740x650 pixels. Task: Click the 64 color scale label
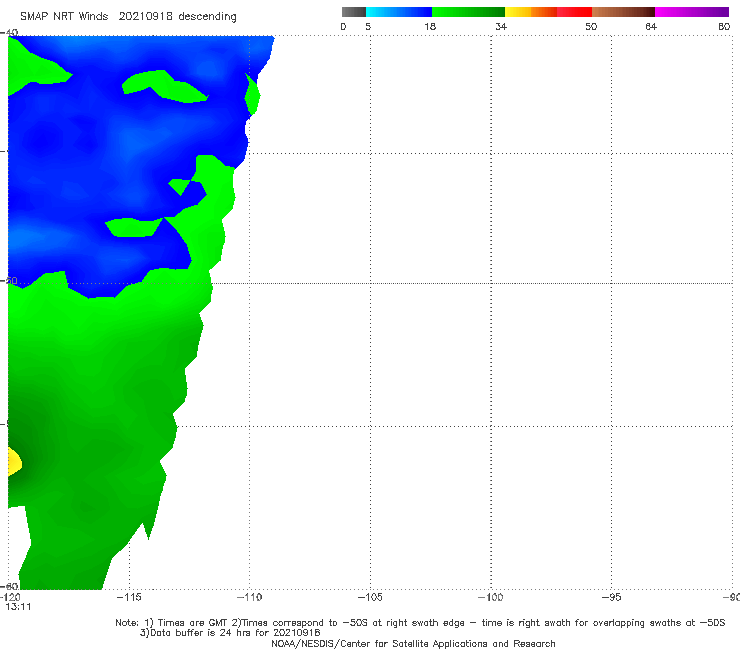[x=651, y=27]
